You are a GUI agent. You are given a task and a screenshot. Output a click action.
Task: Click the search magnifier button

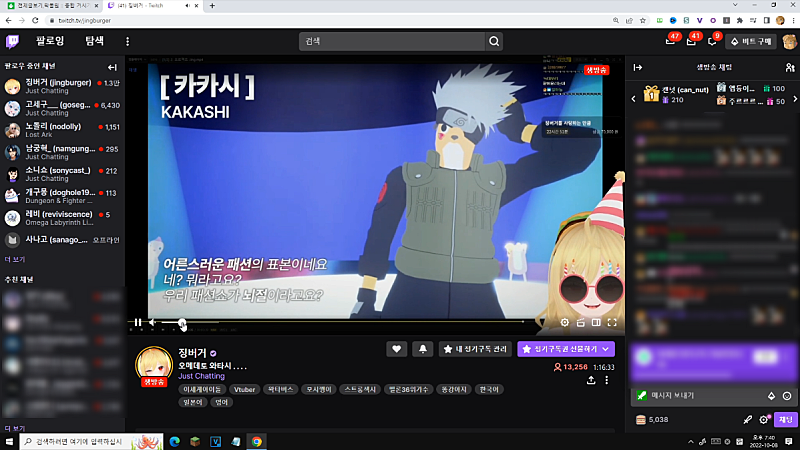tap(494, 41)
